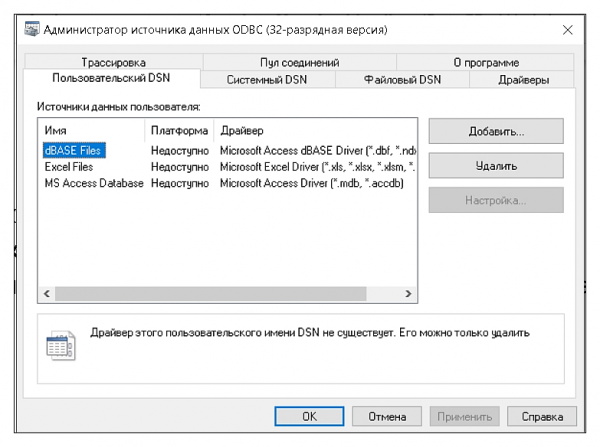
Task: Click the Microsoft Excel Driver cell
Action: click(318, 167)
